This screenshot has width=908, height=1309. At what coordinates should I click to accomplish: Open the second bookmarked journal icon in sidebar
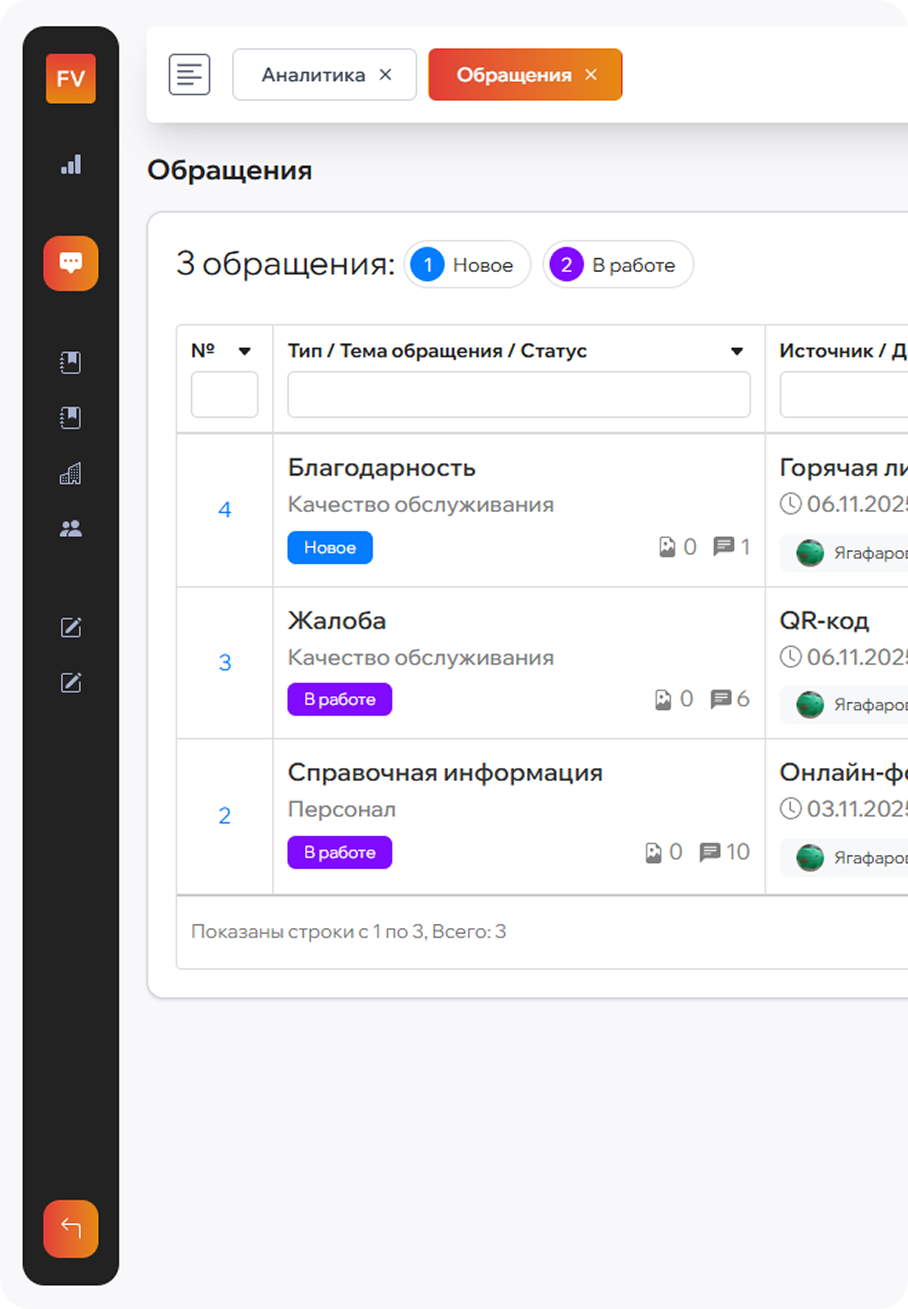70,417
